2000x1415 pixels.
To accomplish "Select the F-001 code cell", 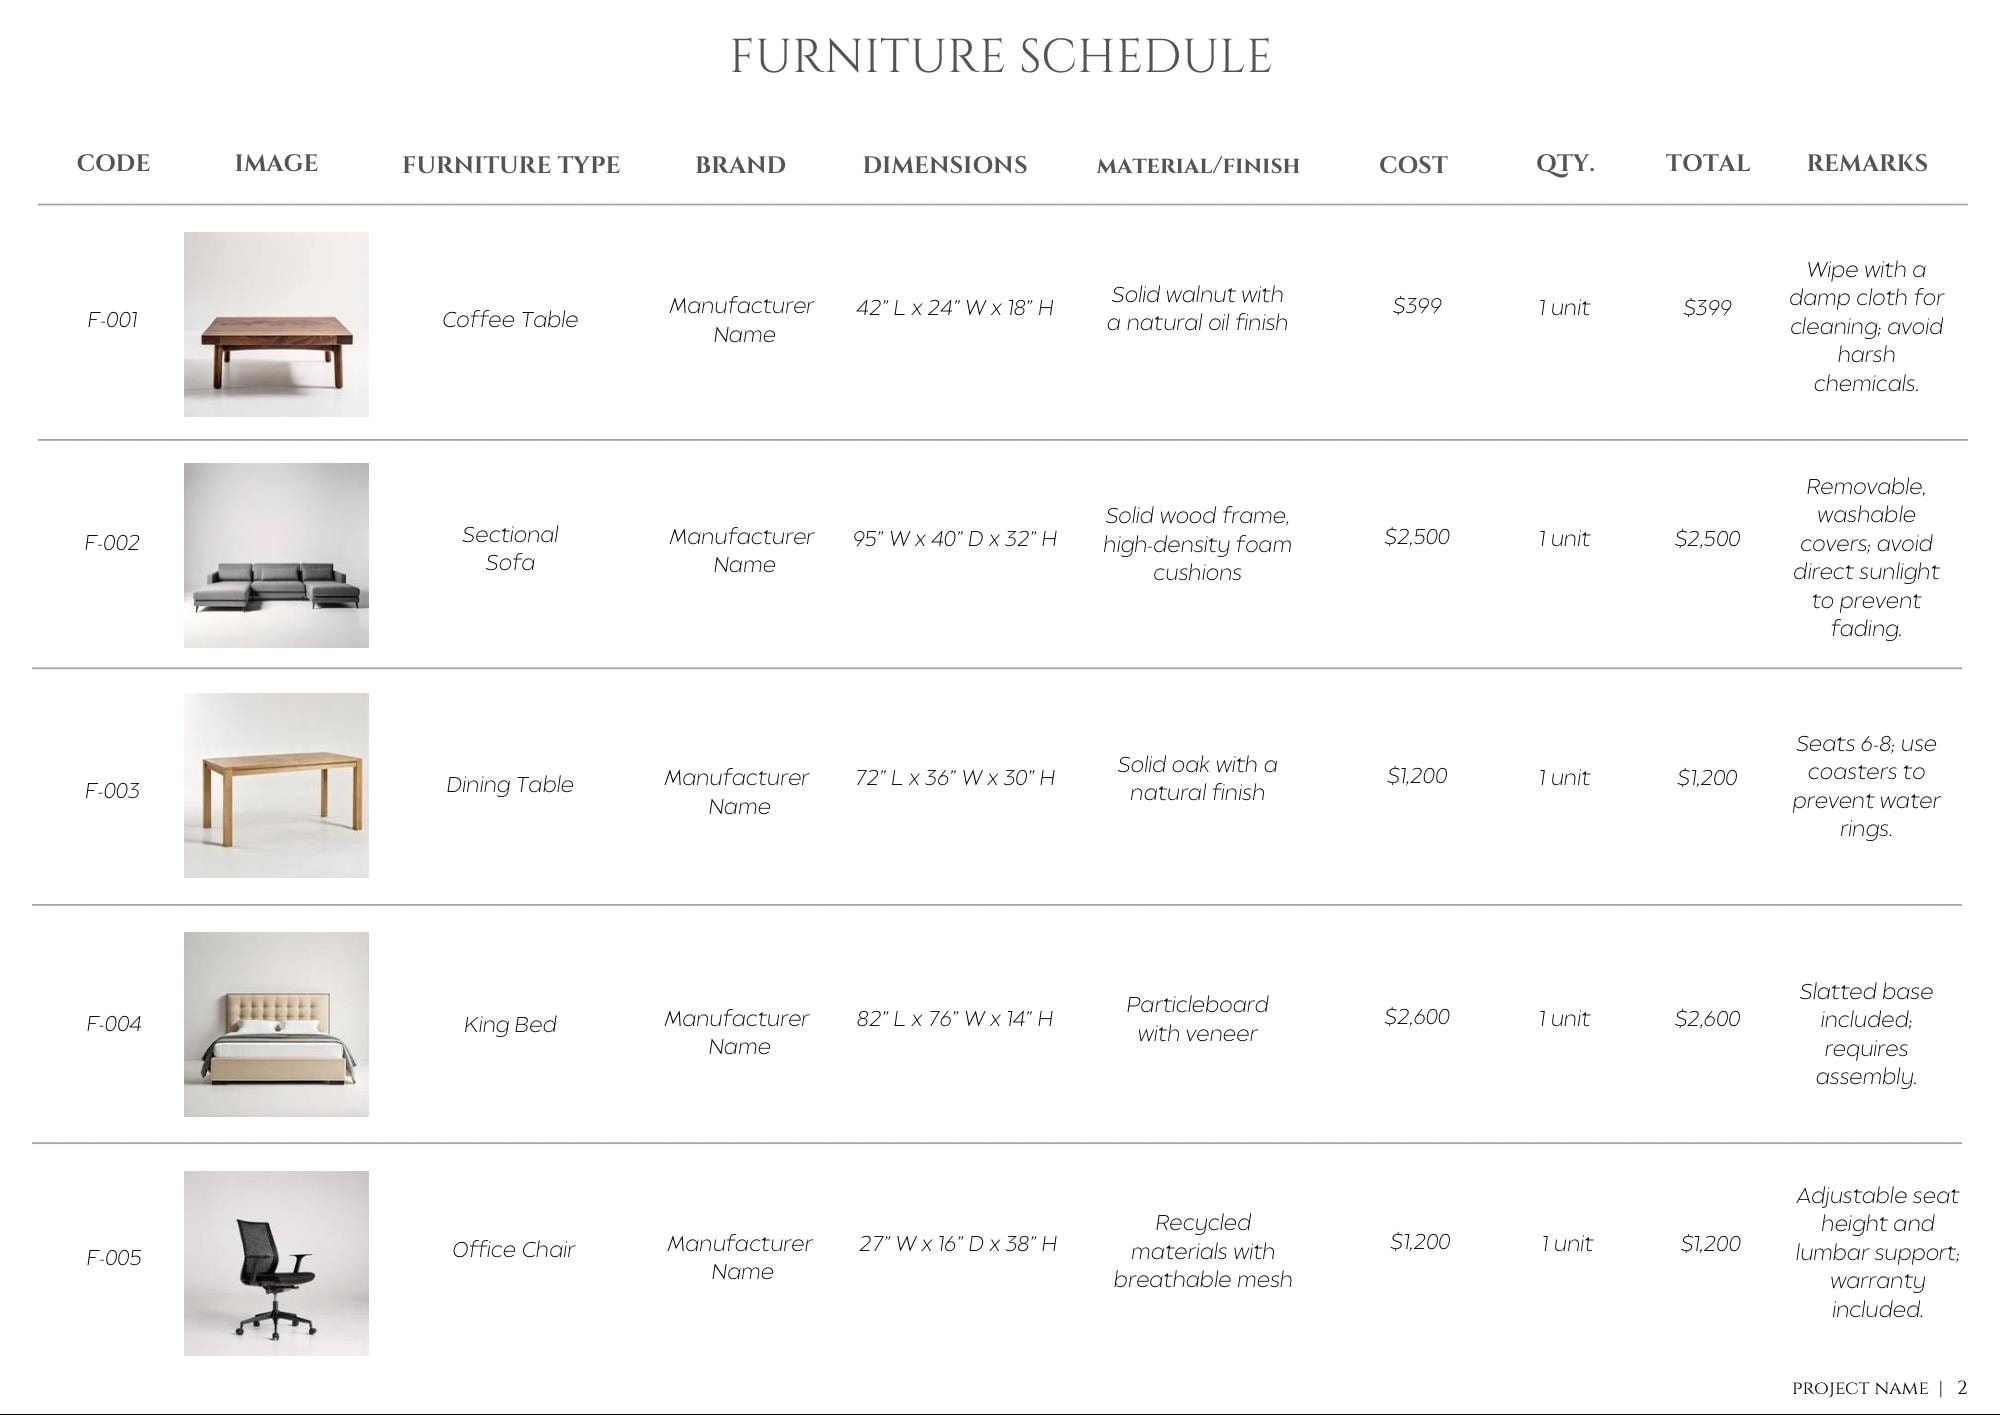I will [112, 320].
